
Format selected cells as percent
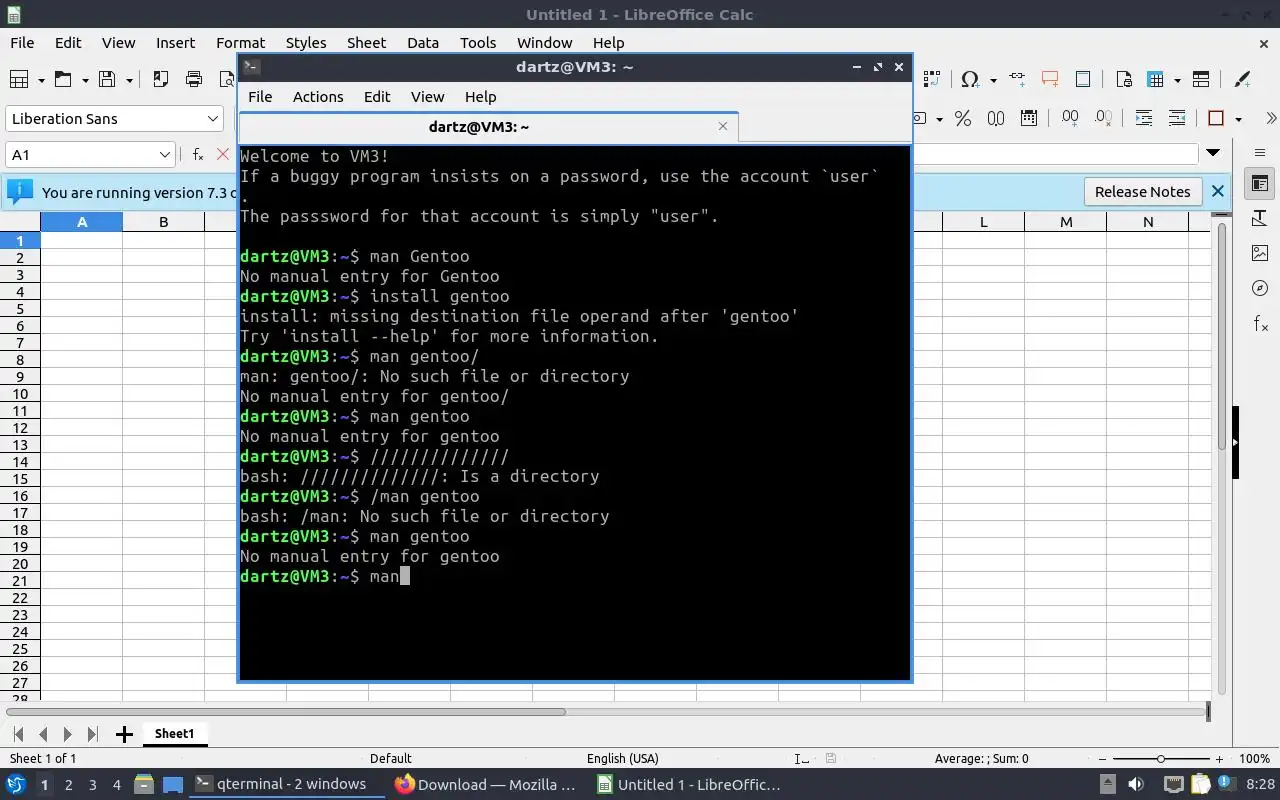coord(963,118)
